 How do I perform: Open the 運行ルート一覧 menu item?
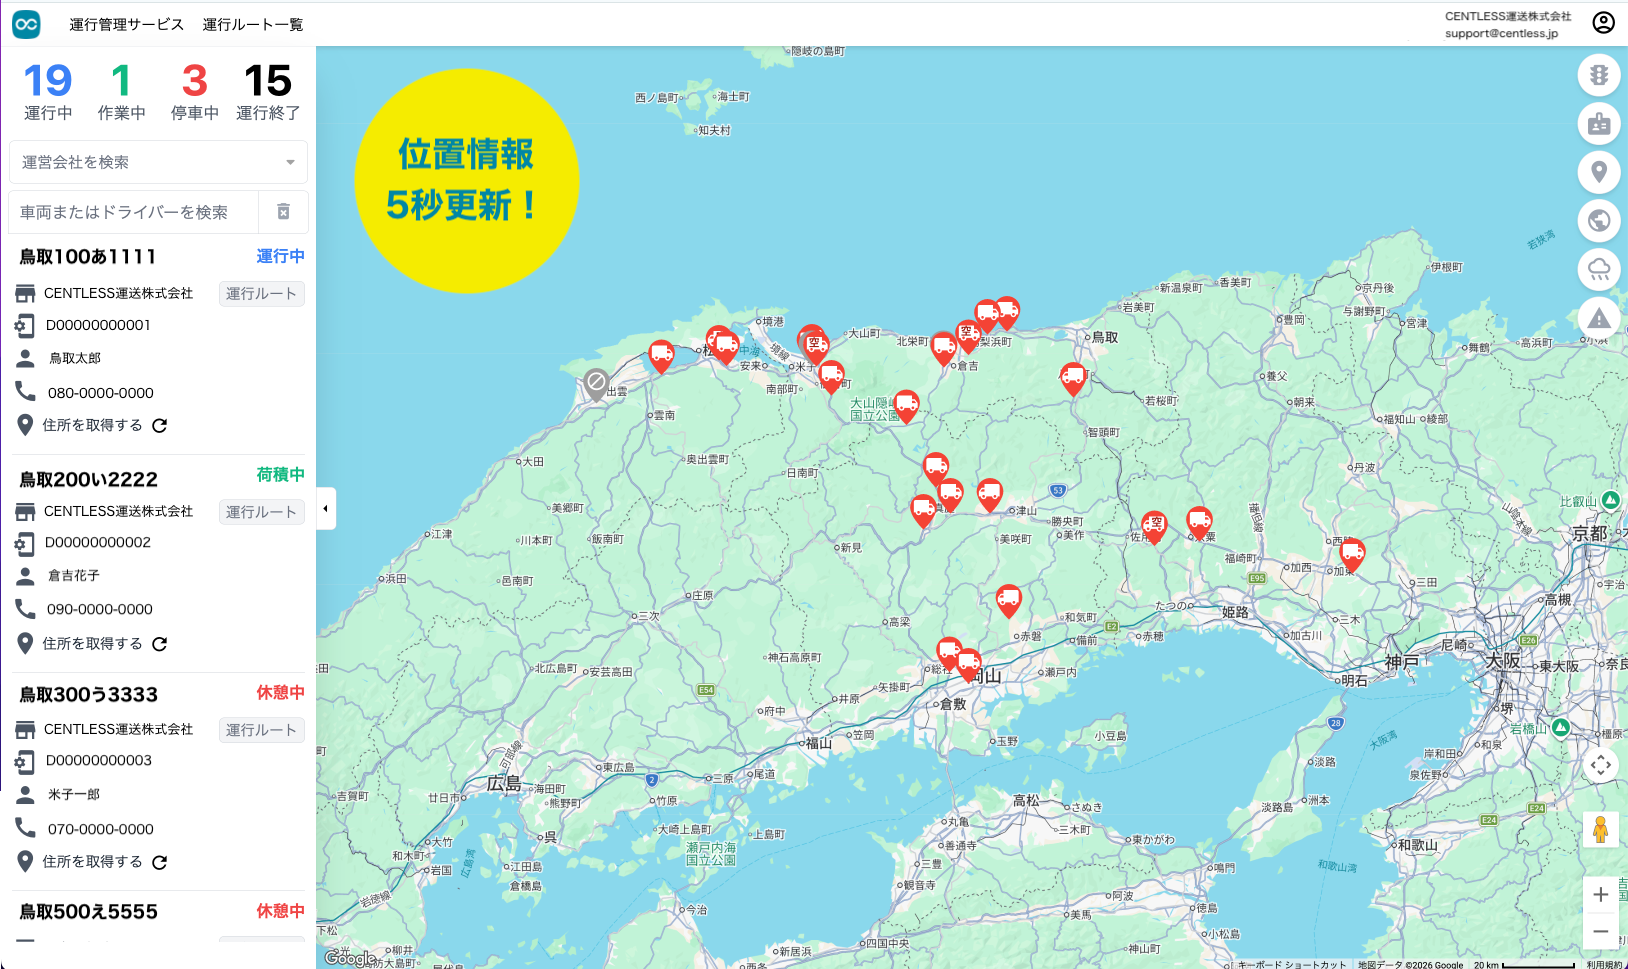tap(252, 24)
